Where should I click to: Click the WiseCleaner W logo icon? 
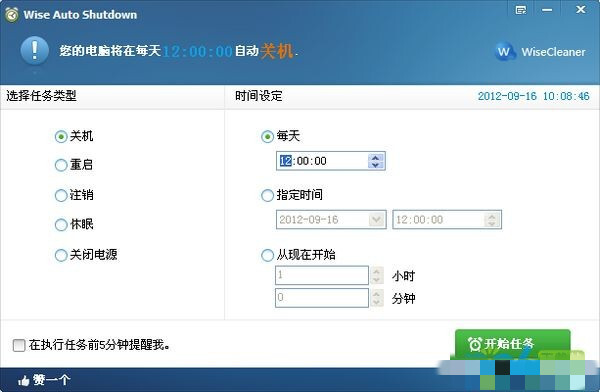coord(504,51)
